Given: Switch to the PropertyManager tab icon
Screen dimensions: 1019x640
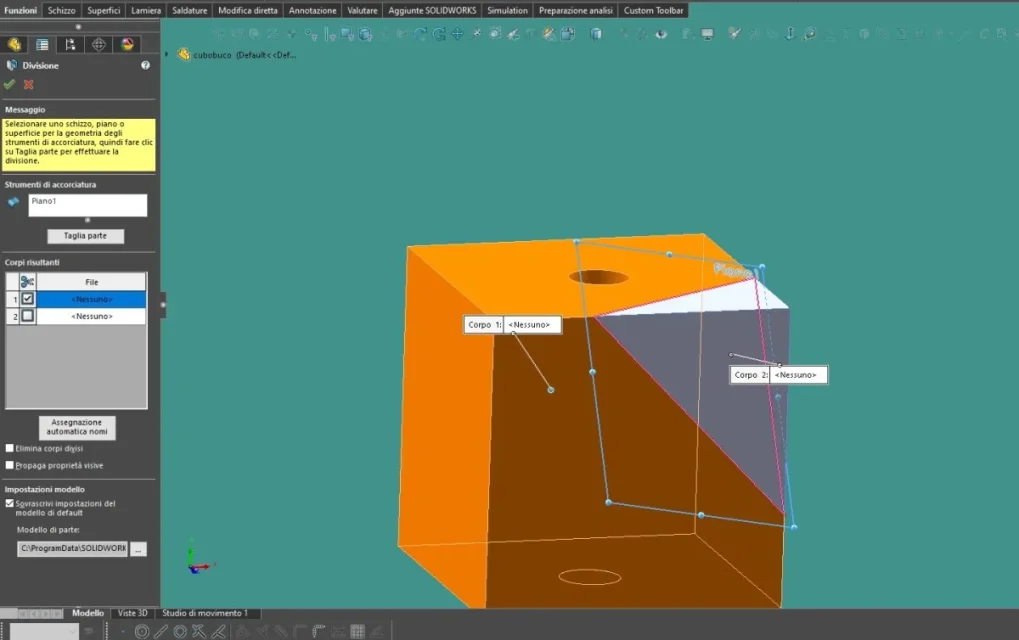Looking at the screenshot, I should 42,44.
